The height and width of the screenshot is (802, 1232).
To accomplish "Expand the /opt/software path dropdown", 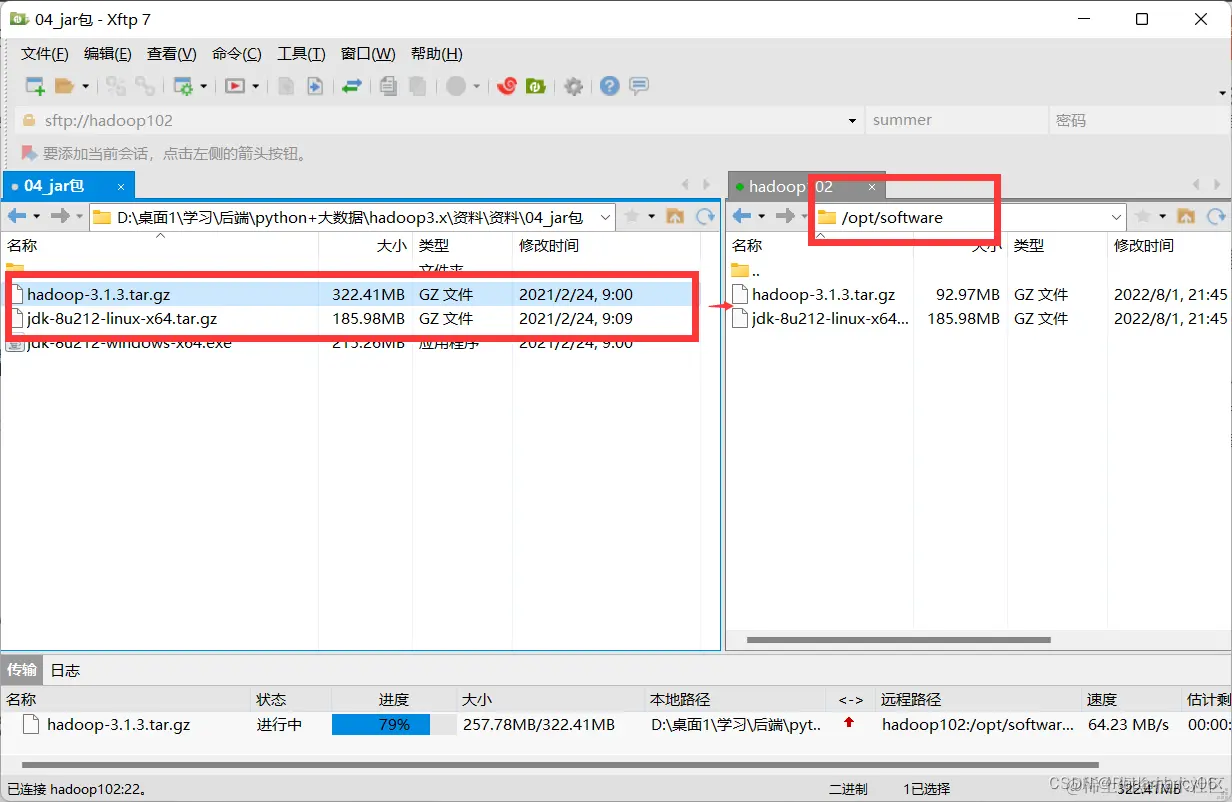I will [1117, 217].
